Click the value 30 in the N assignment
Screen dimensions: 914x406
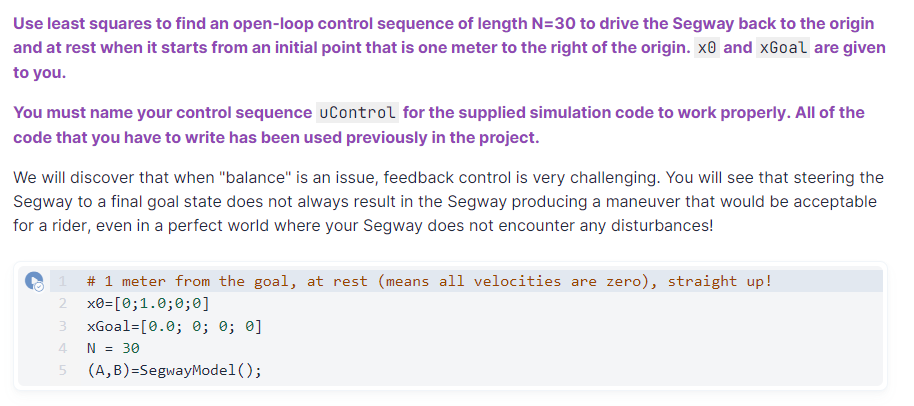[x=130, y=348]
